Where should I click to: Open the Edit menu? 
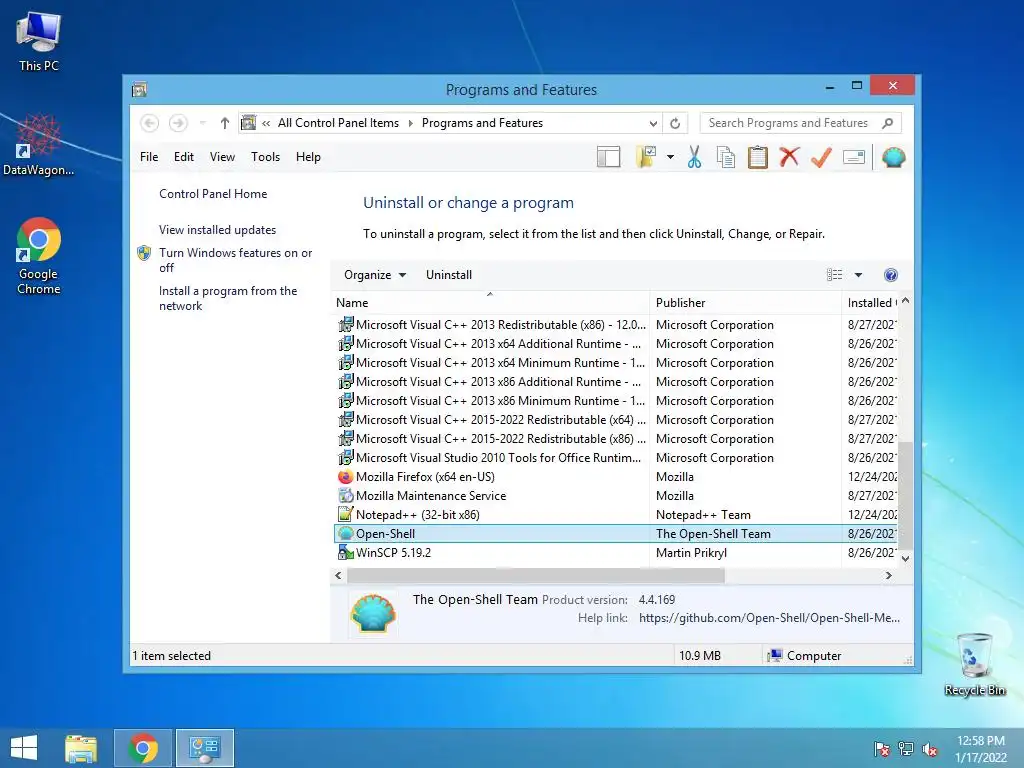(184, 157)
